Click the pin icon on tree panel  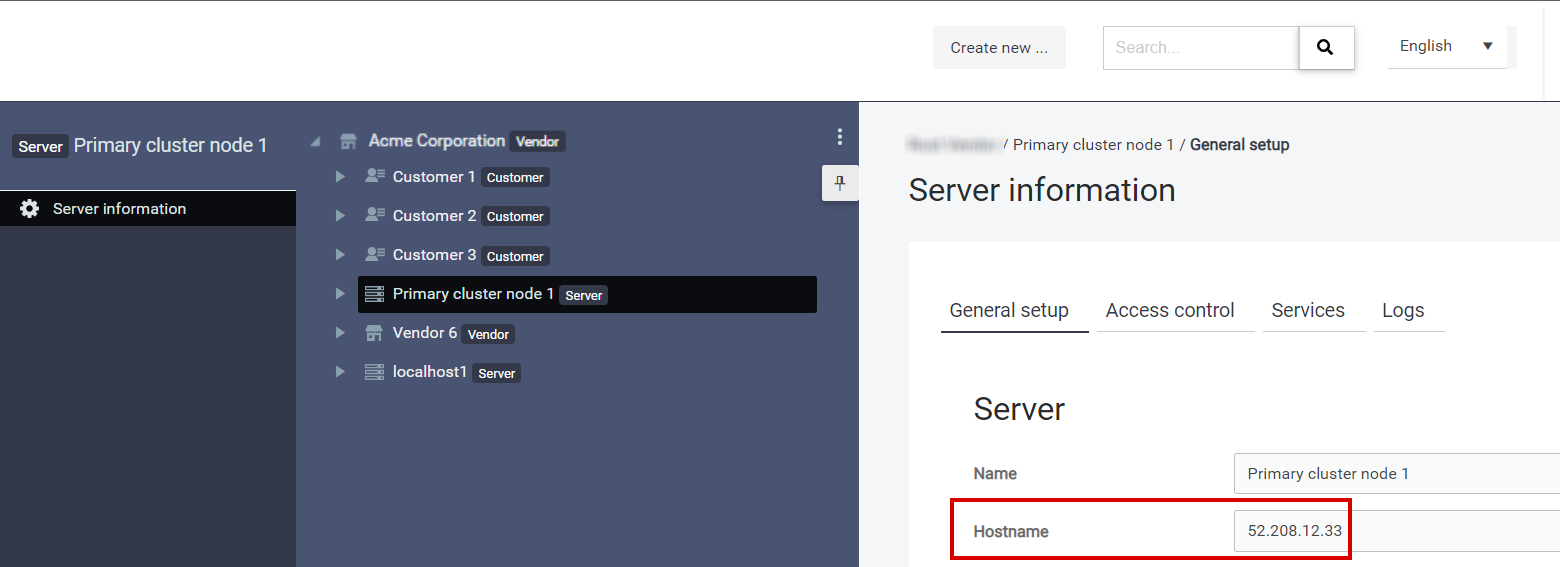839,183
